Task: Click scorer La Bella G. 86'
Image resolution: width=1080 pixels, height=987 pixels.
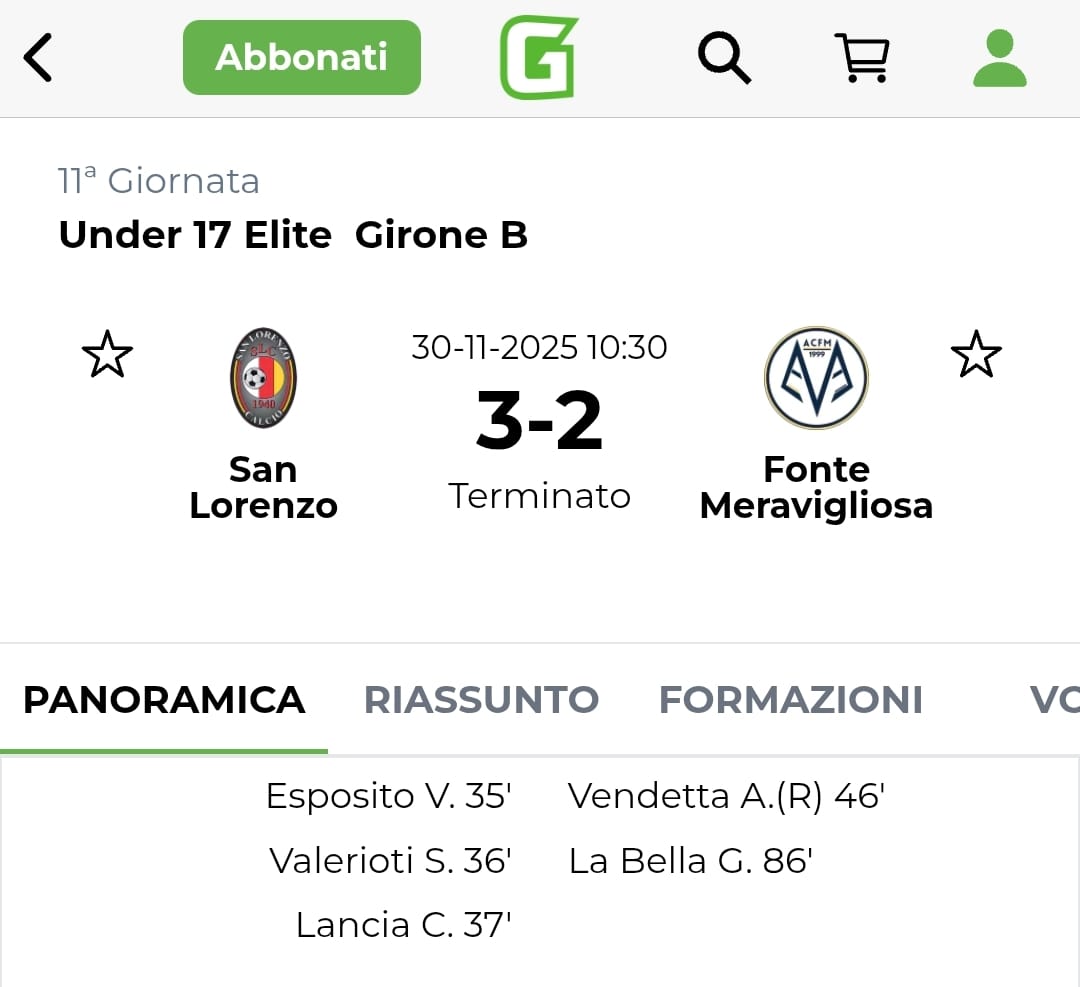Action: point(690,861)
